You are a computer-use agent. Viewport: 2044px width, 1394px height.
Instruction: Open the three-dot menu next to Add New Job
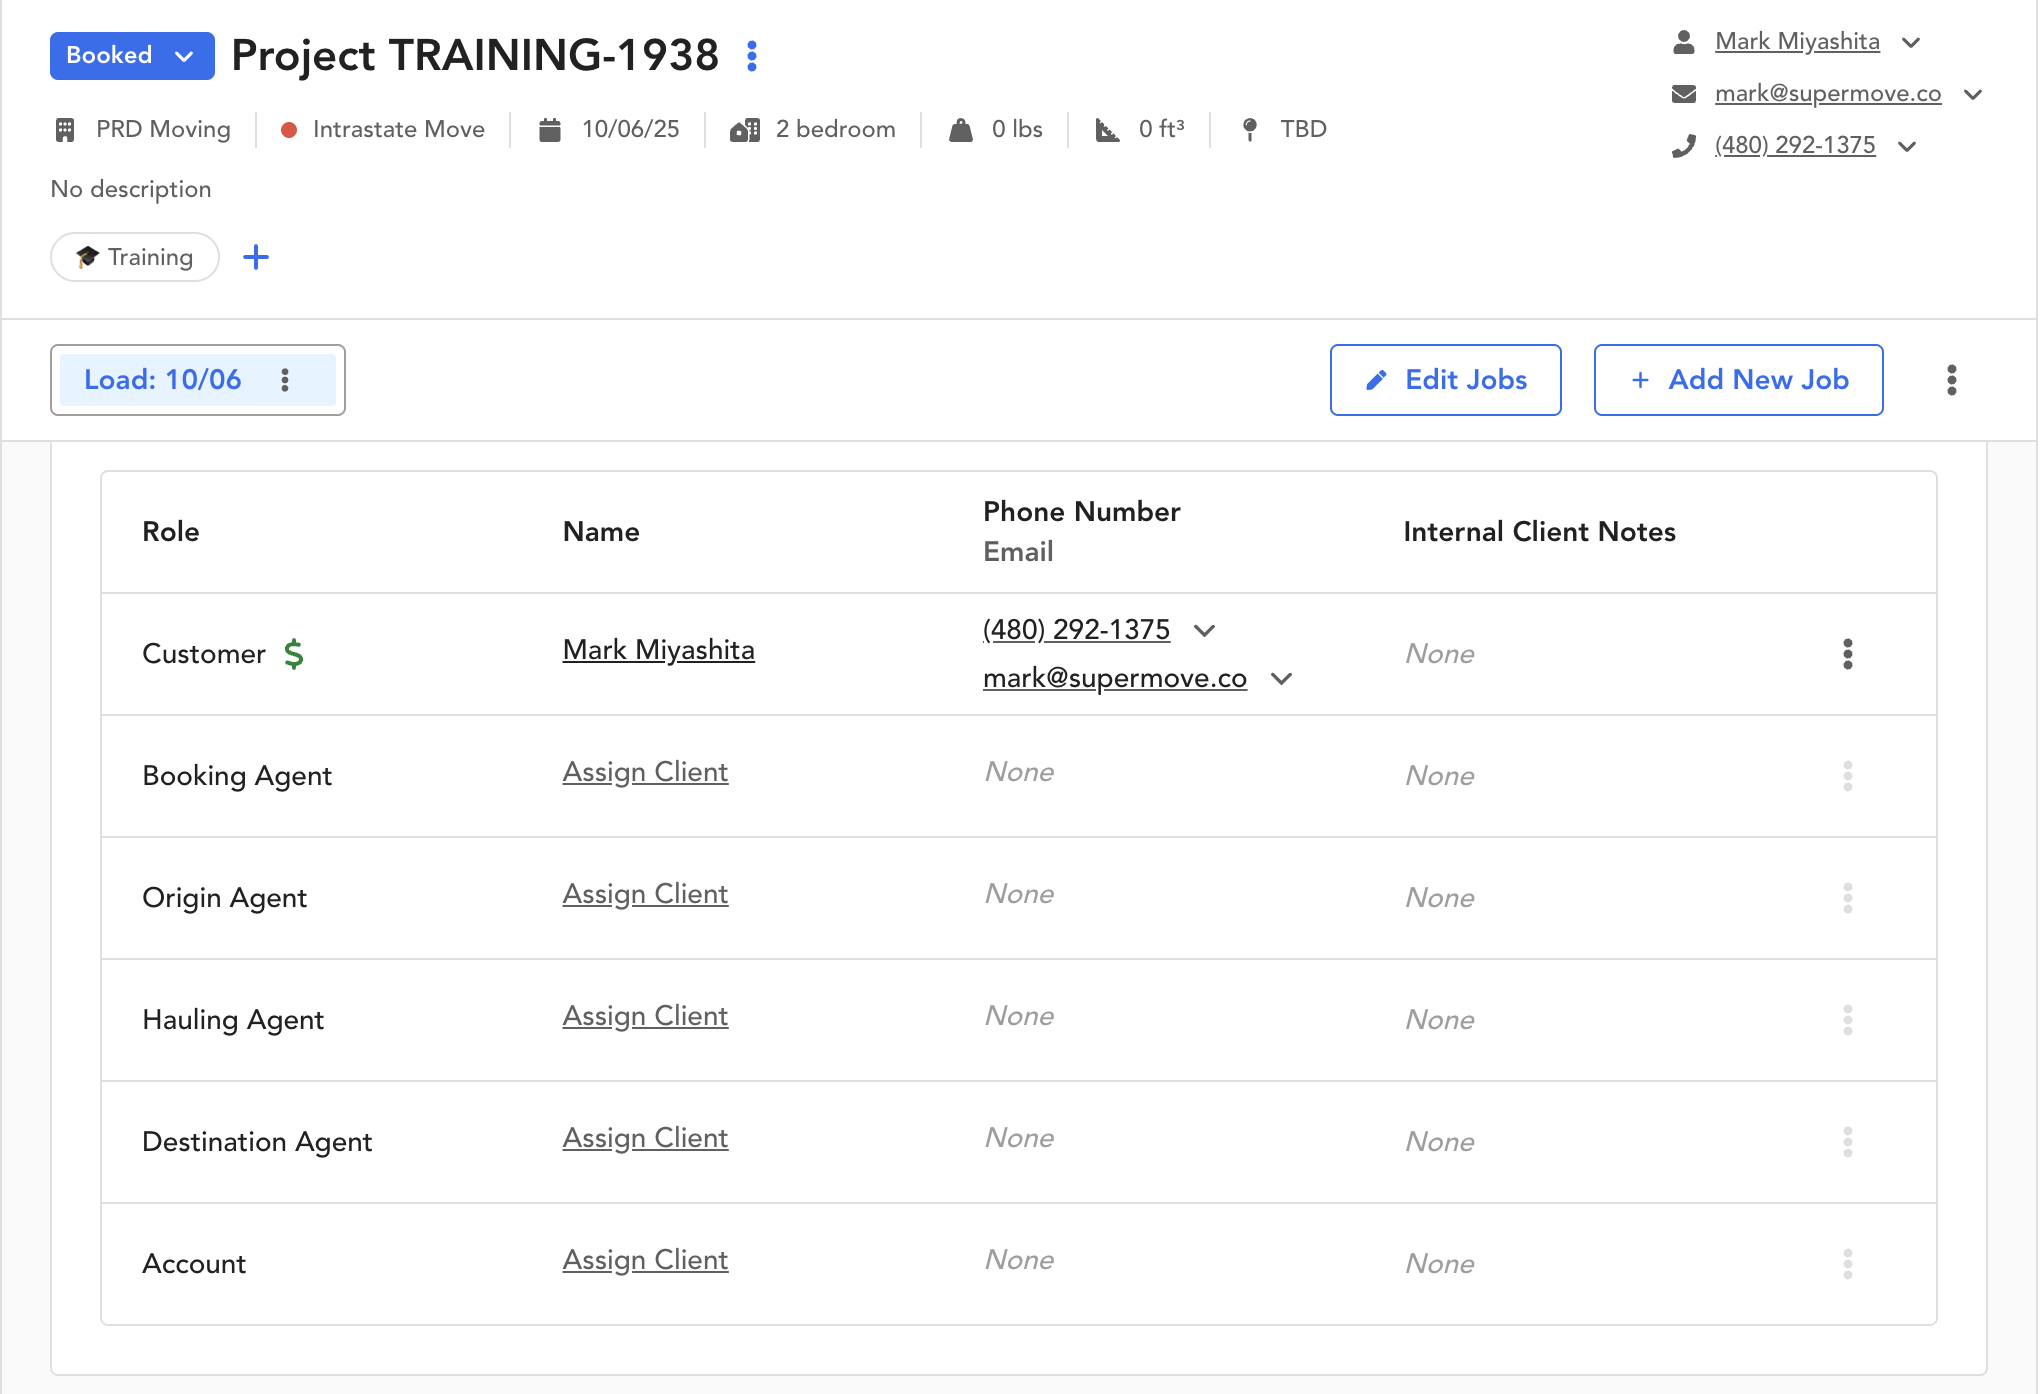1951,380
